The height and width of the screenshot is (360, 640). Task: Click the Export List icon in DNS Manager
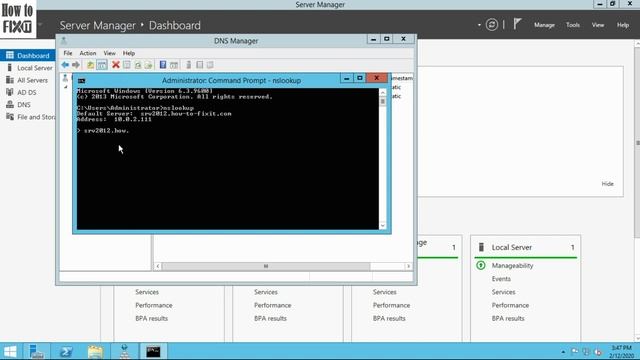[149, 65]
